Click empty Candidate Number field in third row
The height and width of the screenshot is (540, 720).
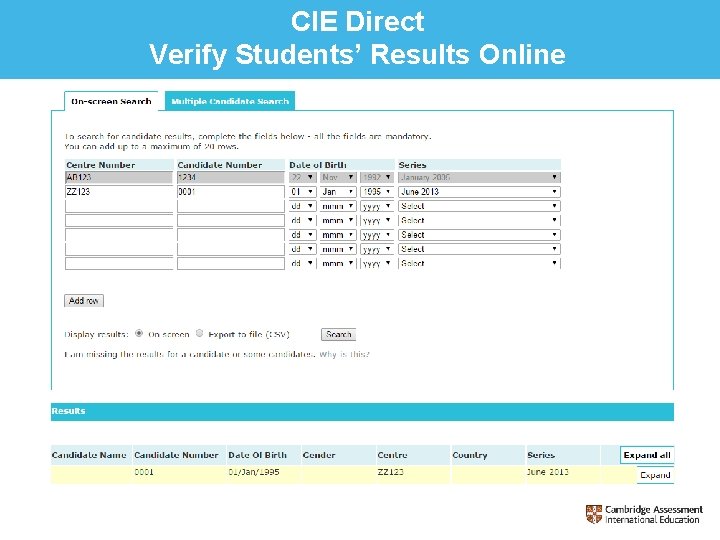coord(231,206)
